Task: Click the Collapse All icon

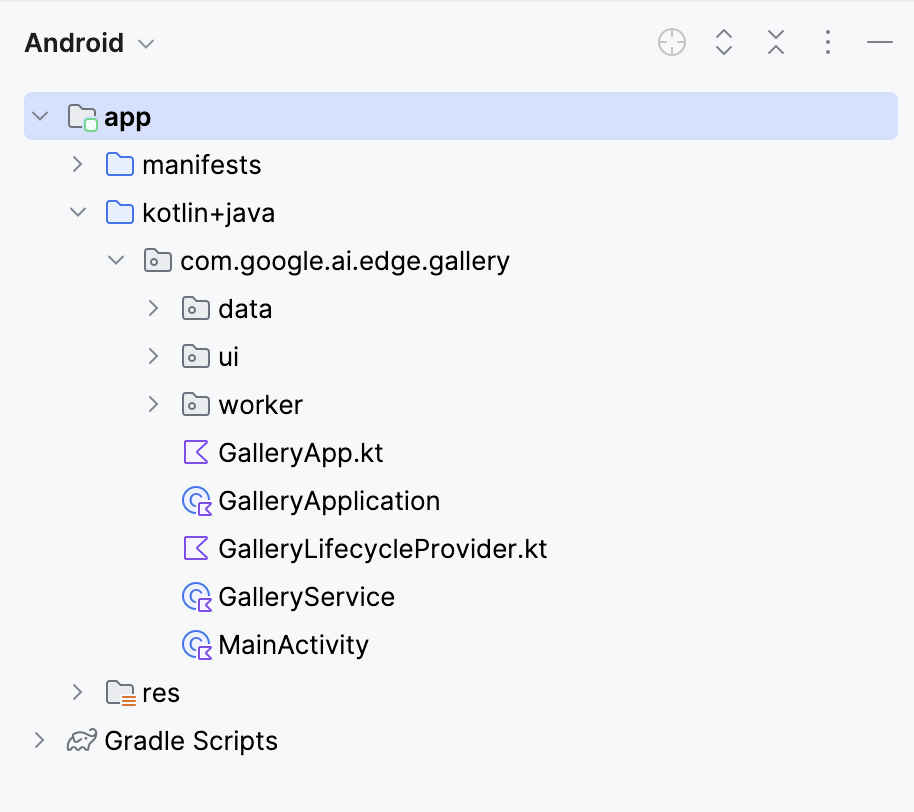Action: point(775,42)
